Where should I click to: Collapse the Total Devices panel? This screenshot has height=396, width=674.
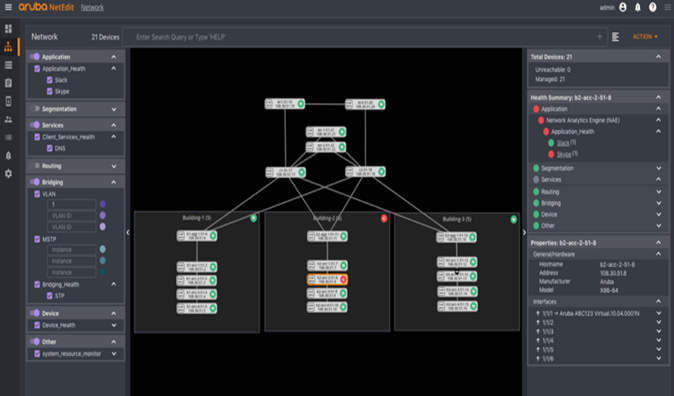[659, 57]
